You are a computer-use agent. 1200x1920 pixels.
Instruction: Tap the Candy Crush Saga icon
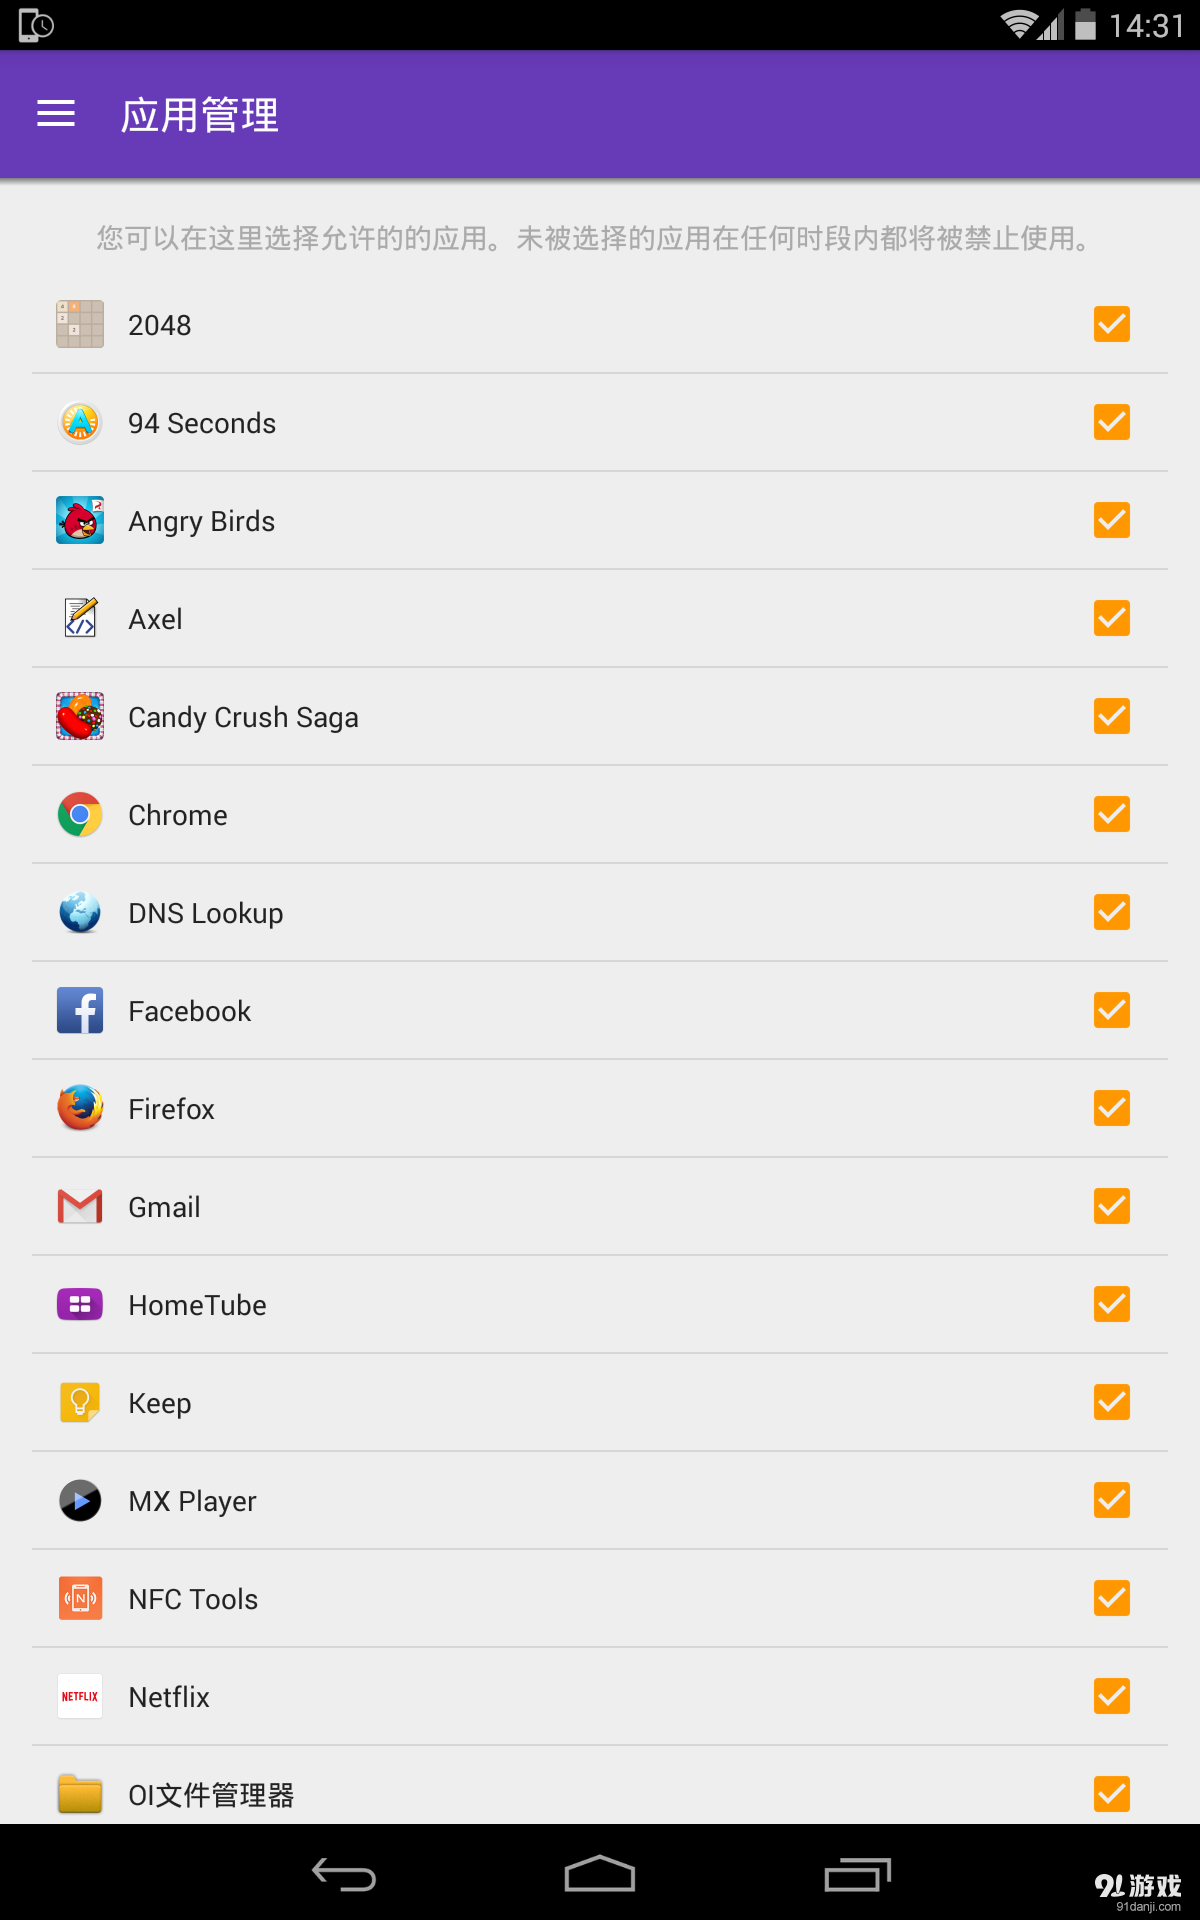tap(80, 716)
